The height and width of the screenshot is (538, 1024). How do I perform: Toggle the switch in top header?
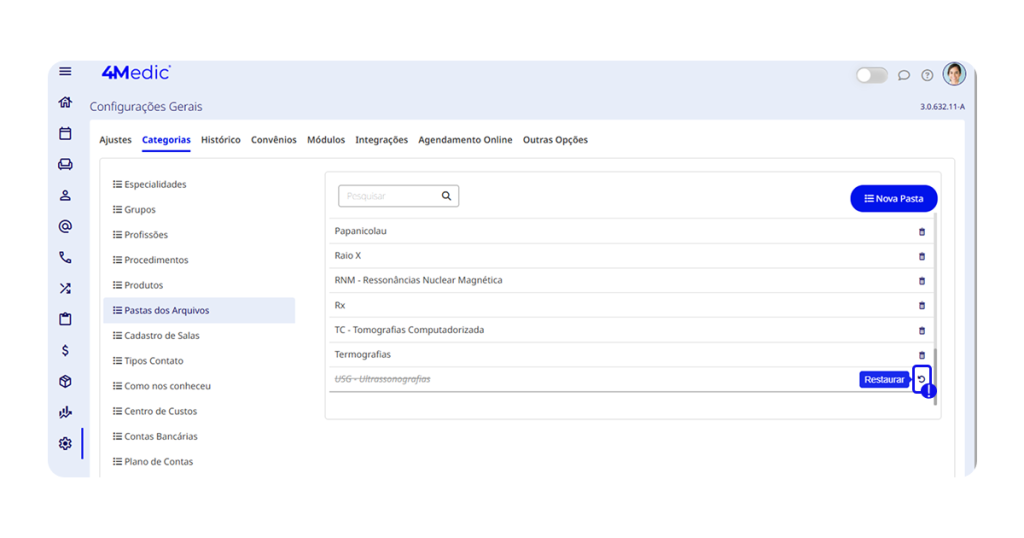871,75
